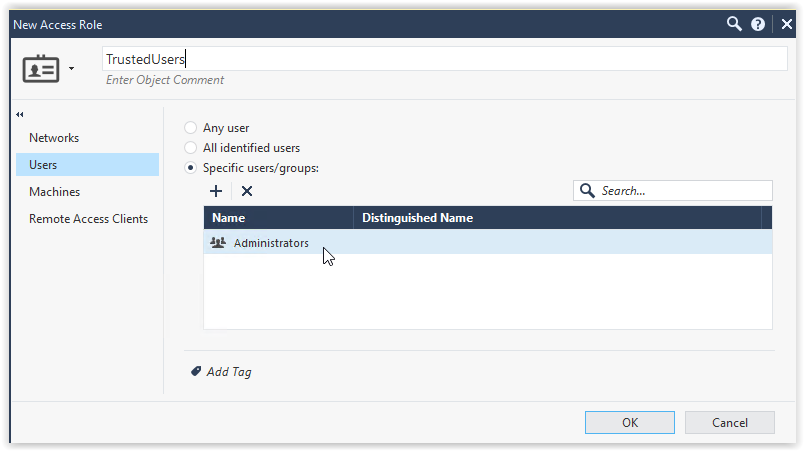Click the Administrators group icon
The image size is (804, 451).
click(x=218, y=243)
